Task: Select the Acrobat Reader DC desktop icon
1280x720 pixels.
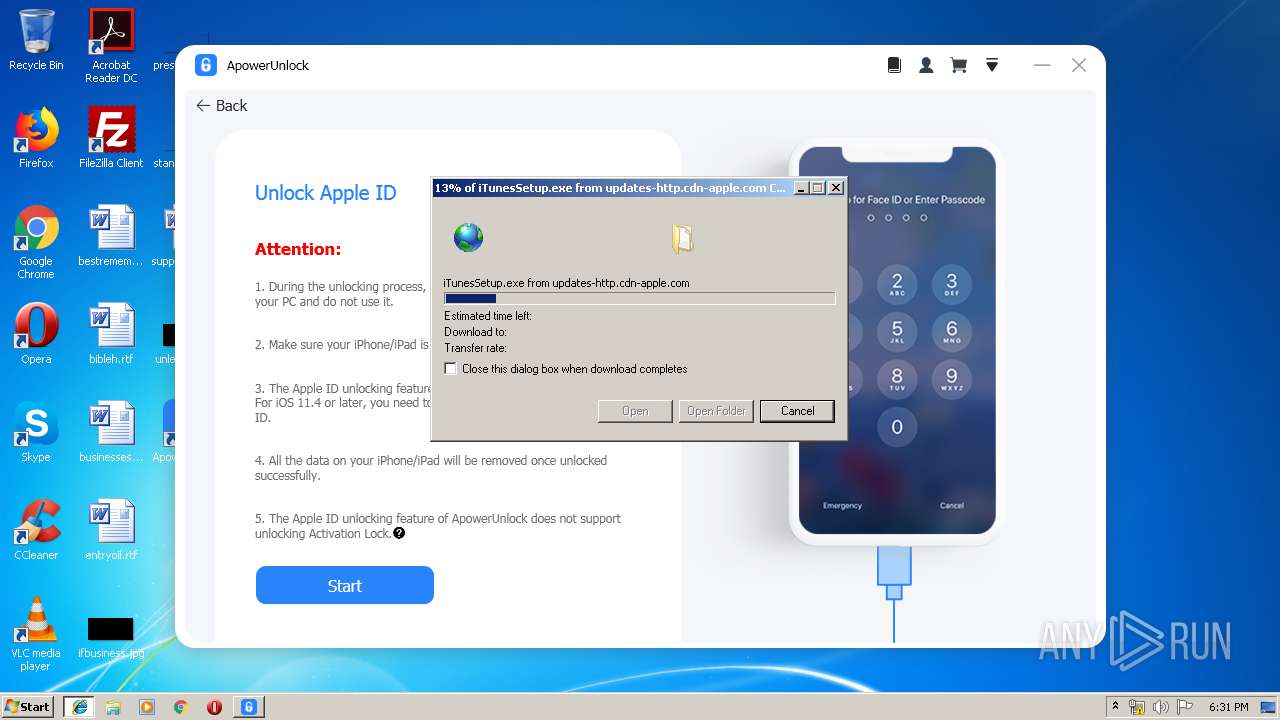Action: pos(111,46)
